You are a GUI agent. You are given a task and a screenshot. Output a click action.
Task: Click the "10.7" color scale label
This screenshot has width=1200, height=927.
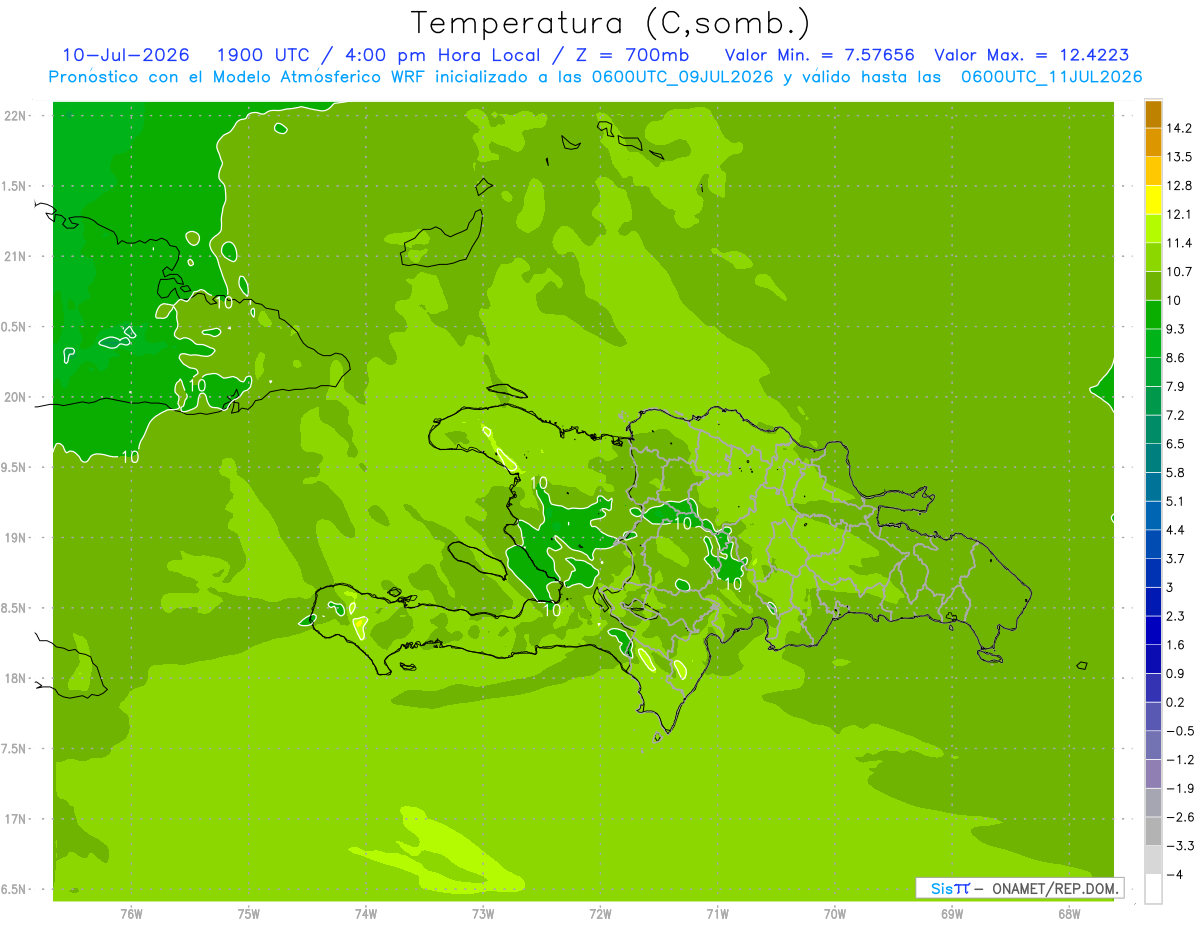coord(1179,272)
